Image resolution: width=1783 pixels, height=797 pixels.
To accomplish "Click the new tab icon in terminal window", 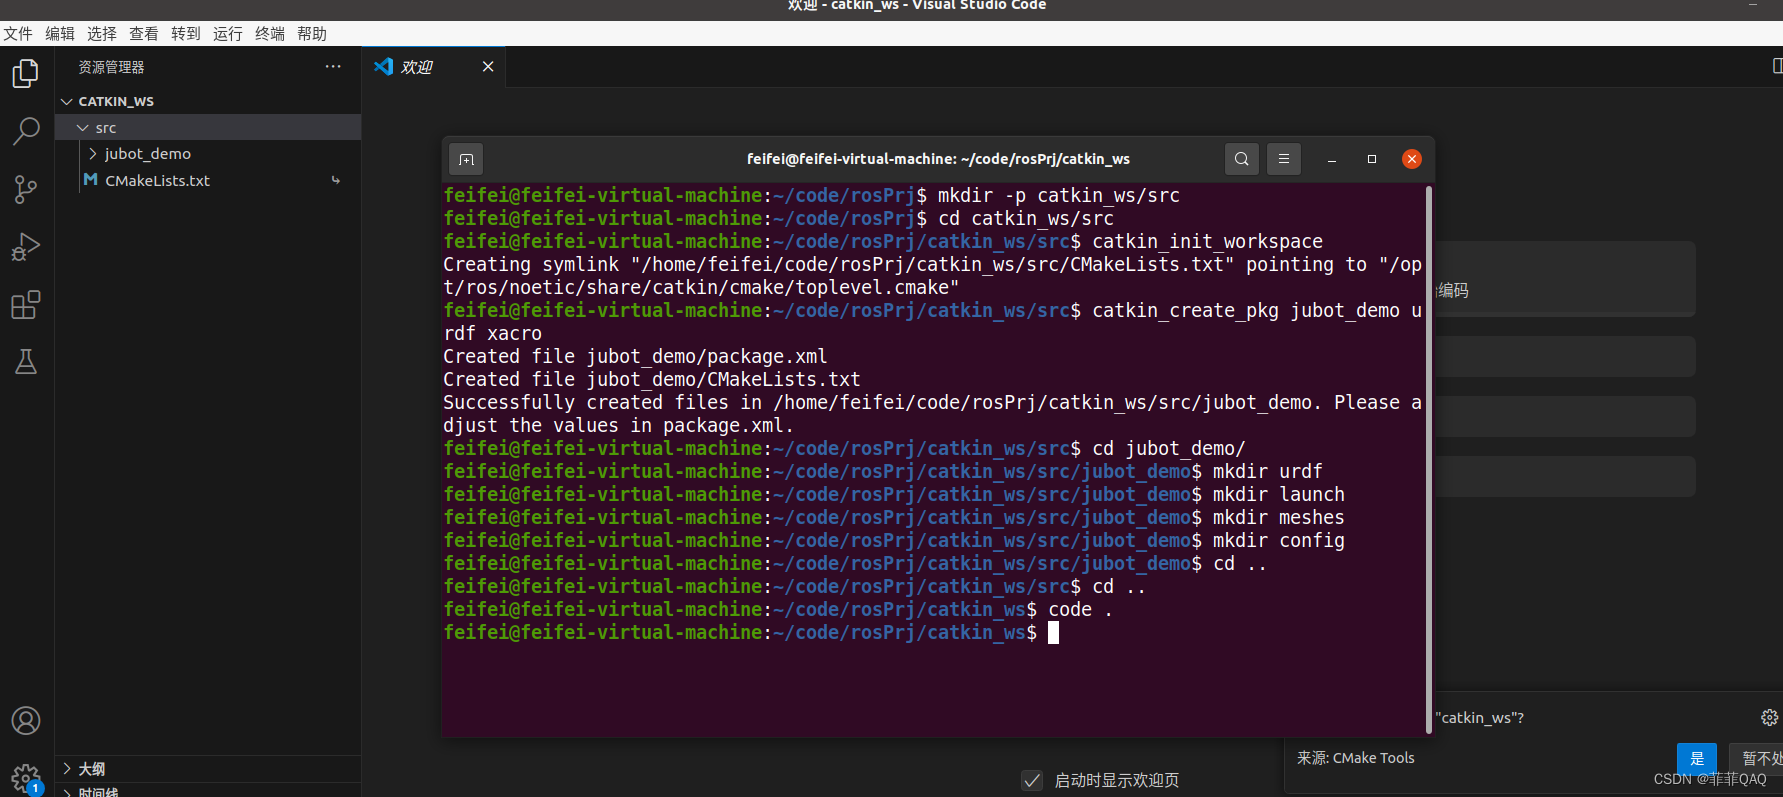I will (x=466, y=159).
